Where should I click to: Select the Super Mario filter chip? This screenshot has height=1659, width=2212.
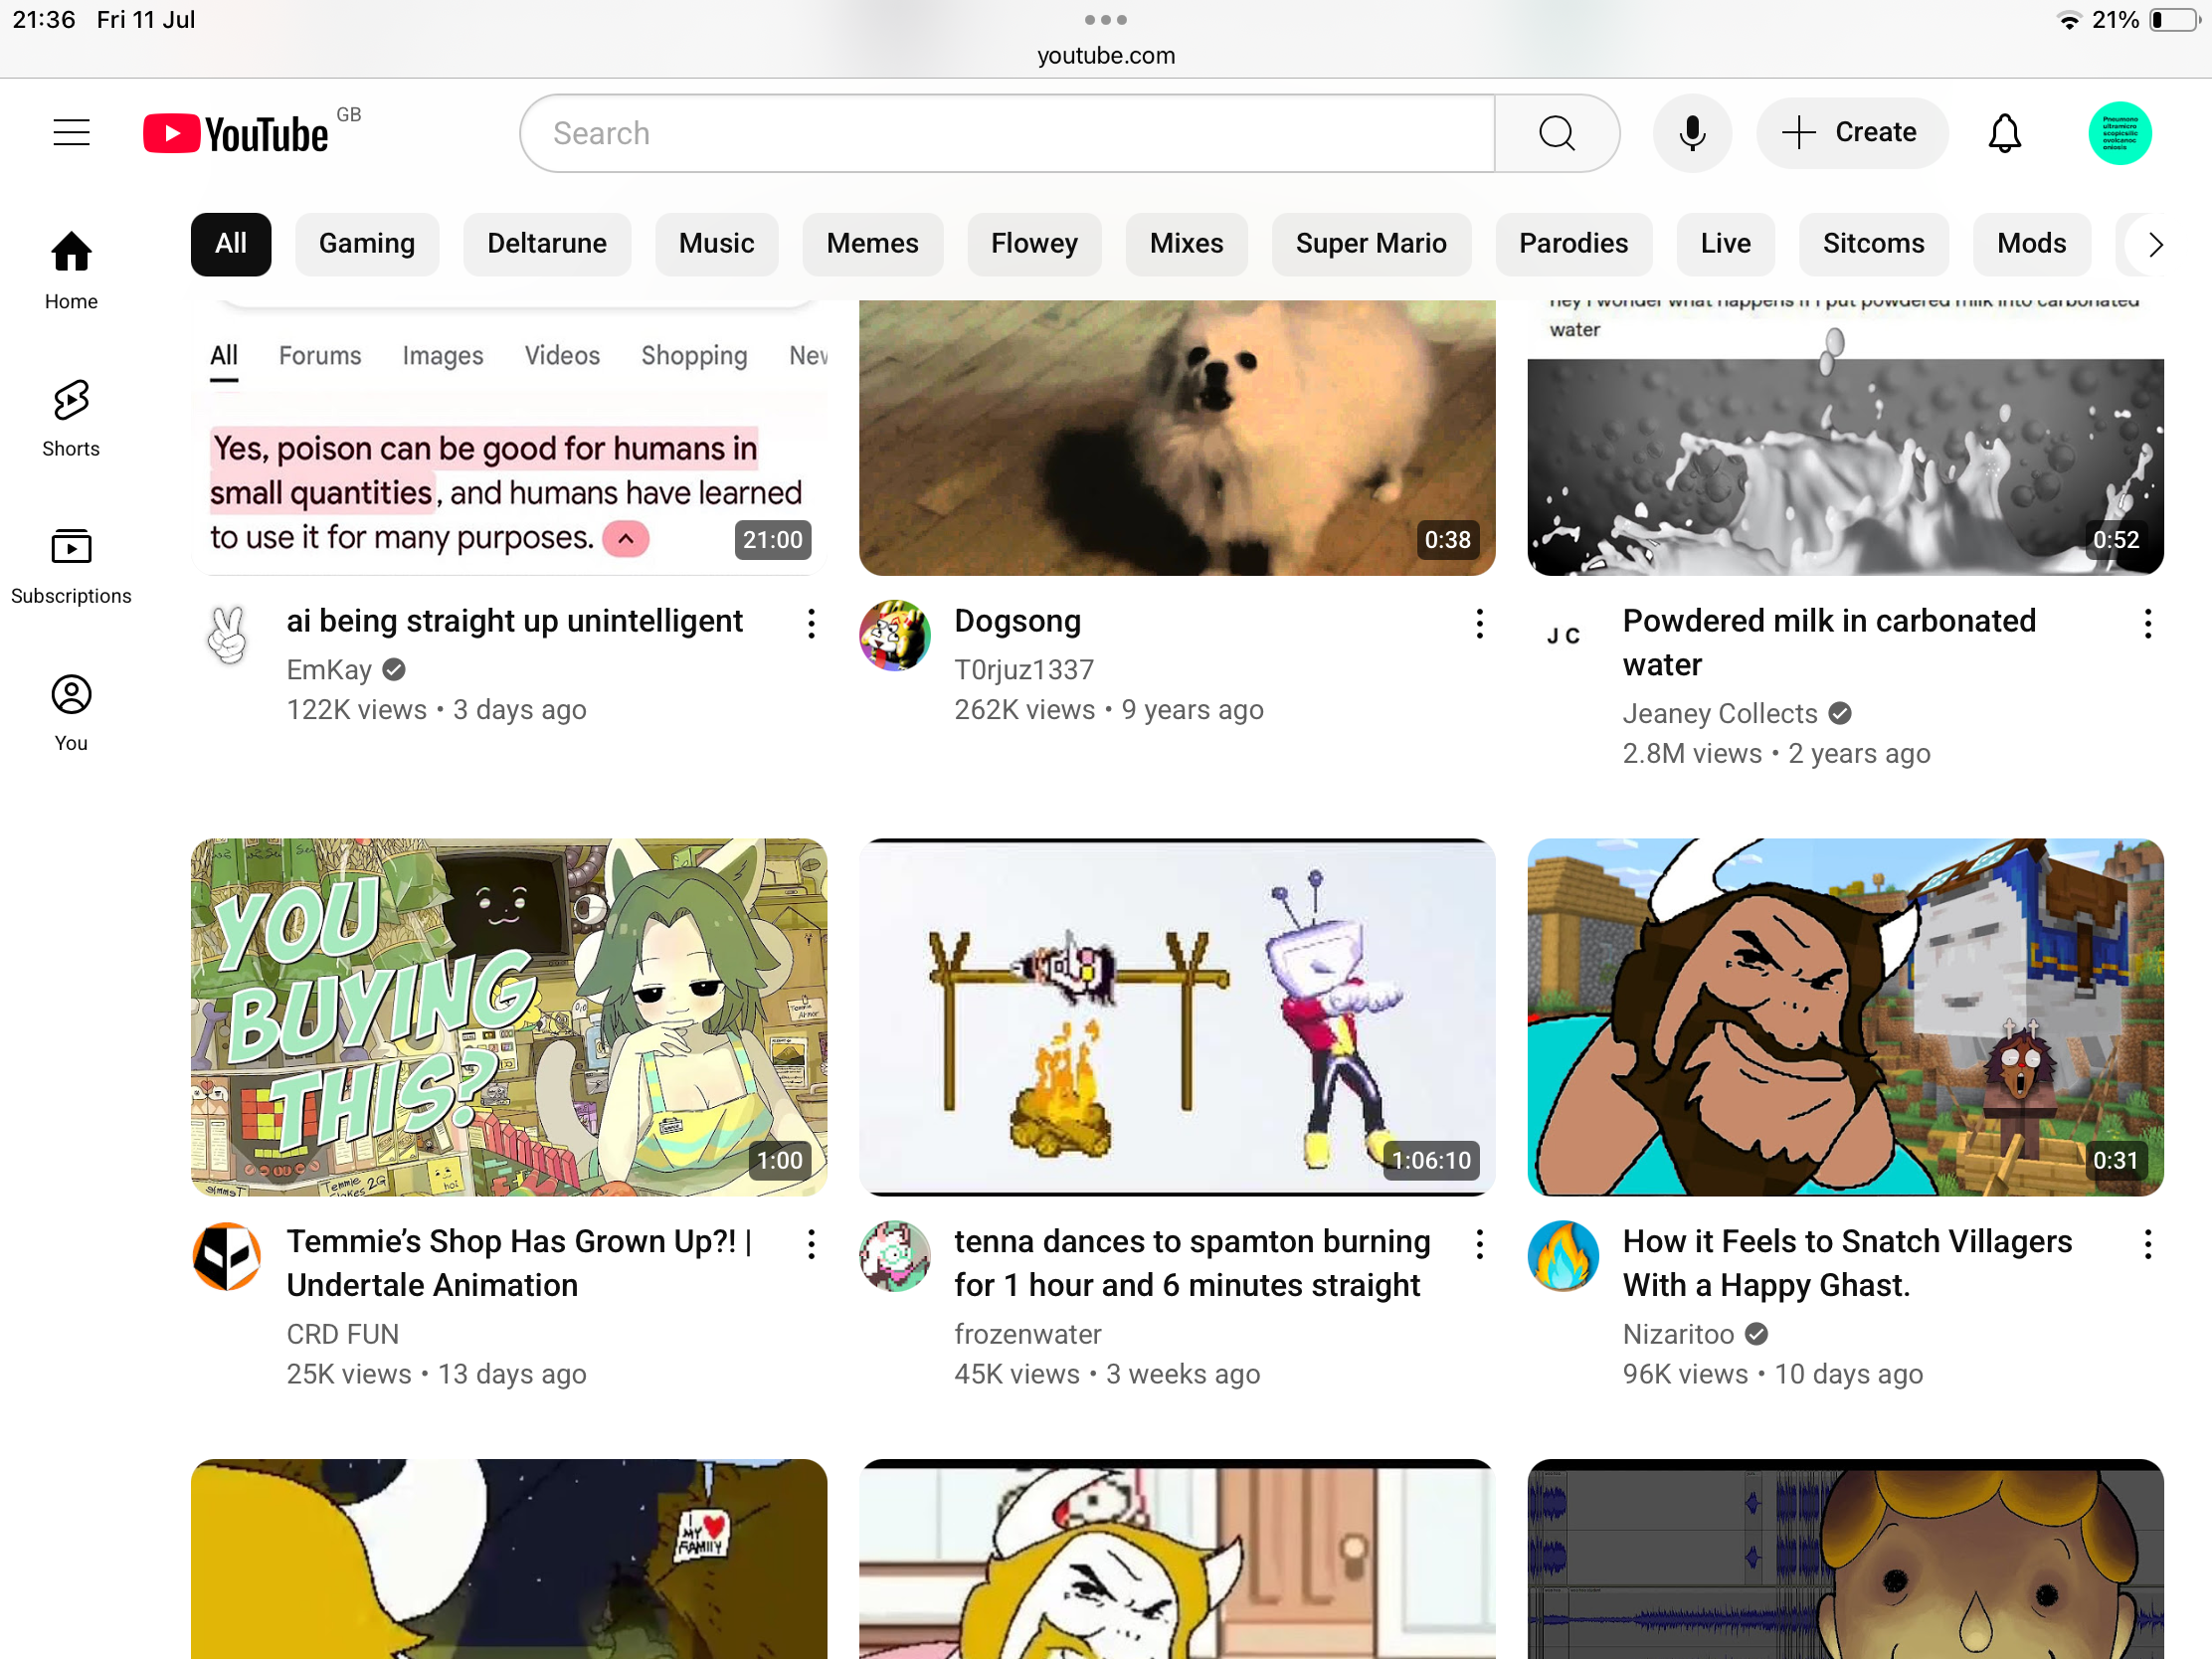coord(1371,244)
